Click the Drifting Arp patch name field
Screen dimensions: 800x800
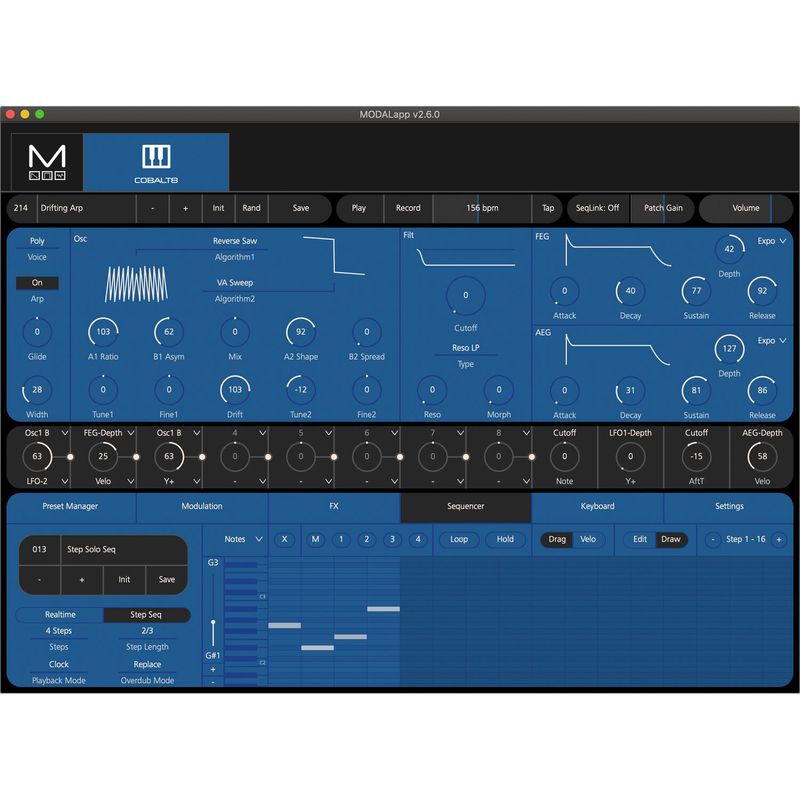click(x=87, y=208)
